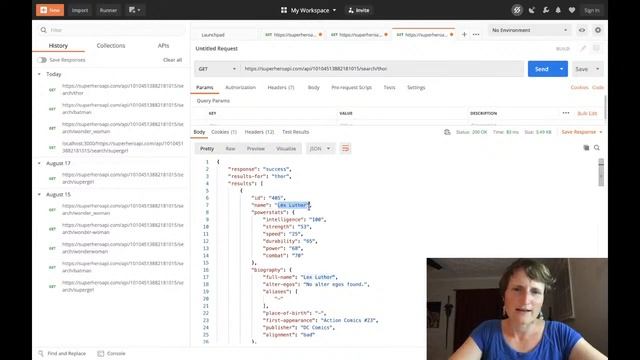This screenshot has height=360, width=640.
Task: Click the edit pencil icon beside BUILD
Action: pos(583,49)
